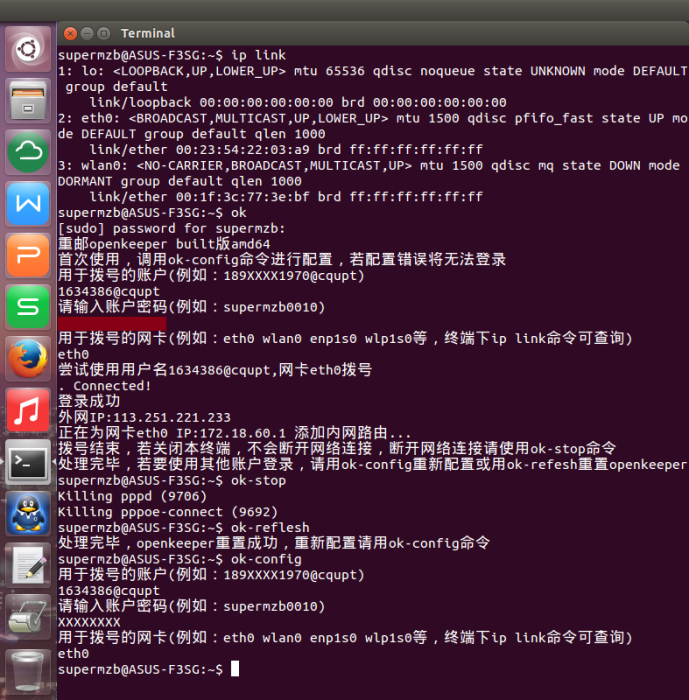689x700 pixels.
Task: Open the Ubuntu Dash search launcher
Action: [x=28, y=49]
